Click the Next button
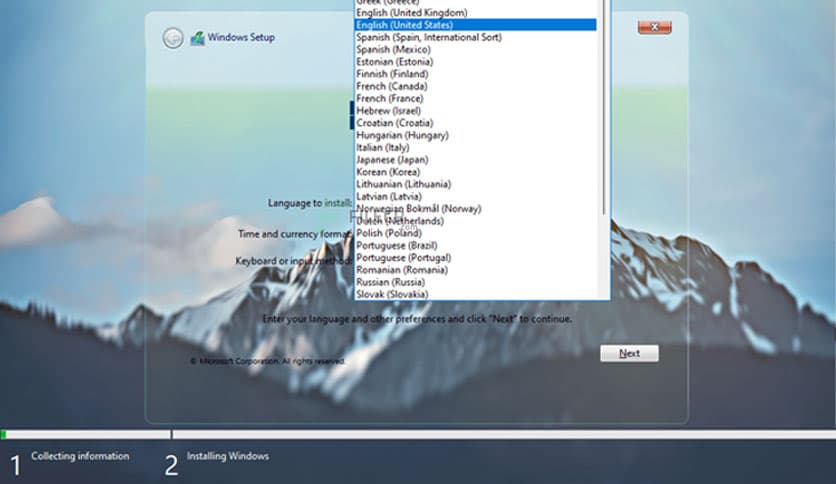 (x=629, y=353)
